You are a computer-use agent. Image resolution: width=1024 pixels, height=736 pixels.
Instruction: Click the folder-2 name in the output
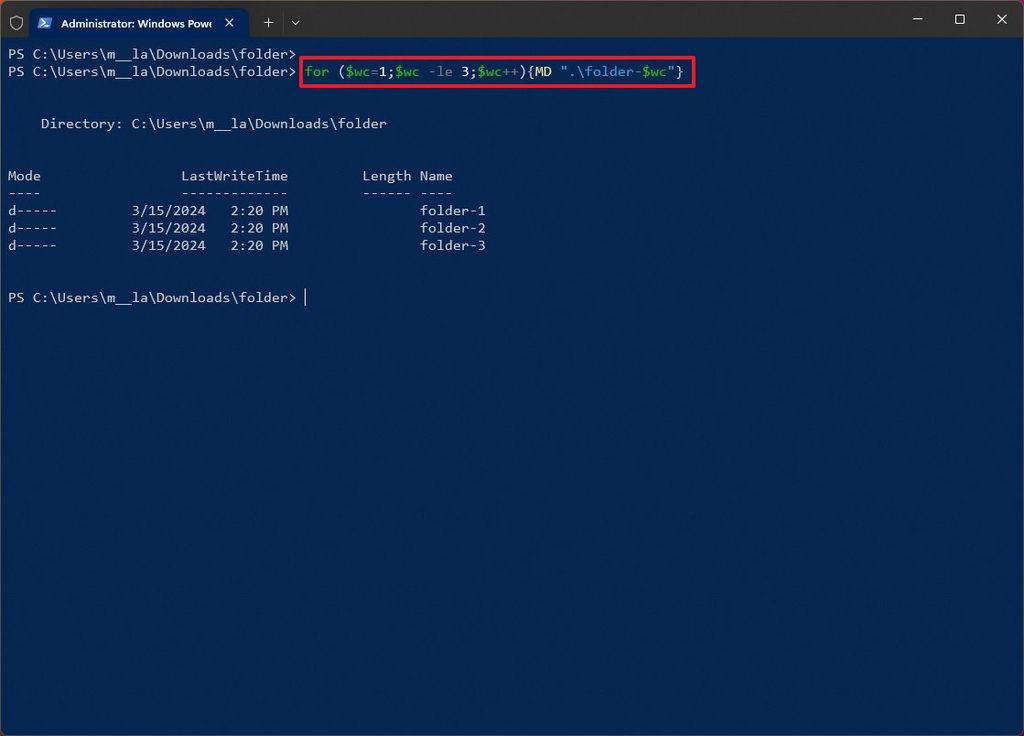click(x=451, y=227)
